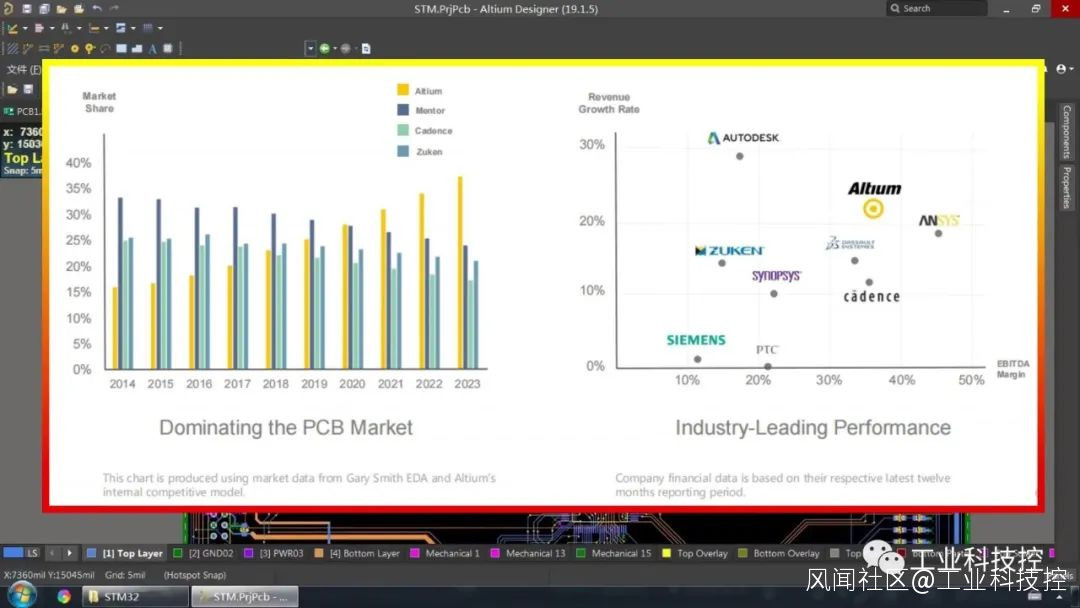Switch to the PCB1 document tab
This screenshot has width=1080, height=608.
pos(23,111)
